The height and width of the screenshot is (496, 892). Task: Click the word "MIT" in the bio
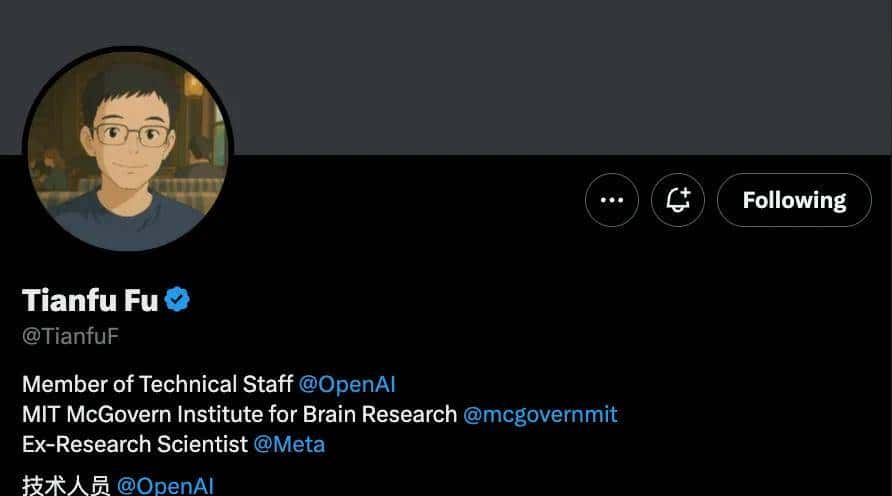(x=40, y=414)
